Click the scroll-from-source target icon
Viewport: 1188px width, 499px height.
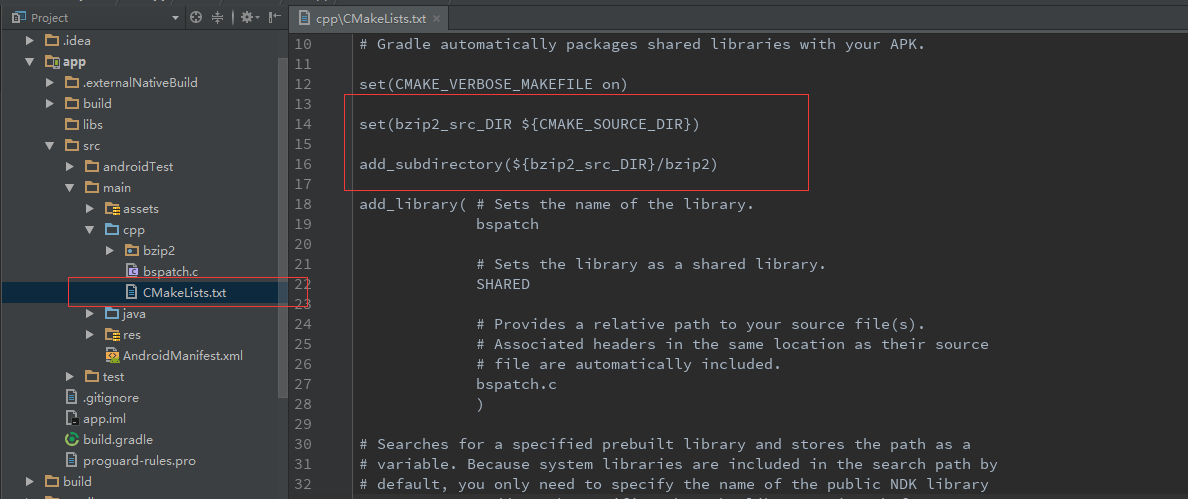(x=196, y=17)
